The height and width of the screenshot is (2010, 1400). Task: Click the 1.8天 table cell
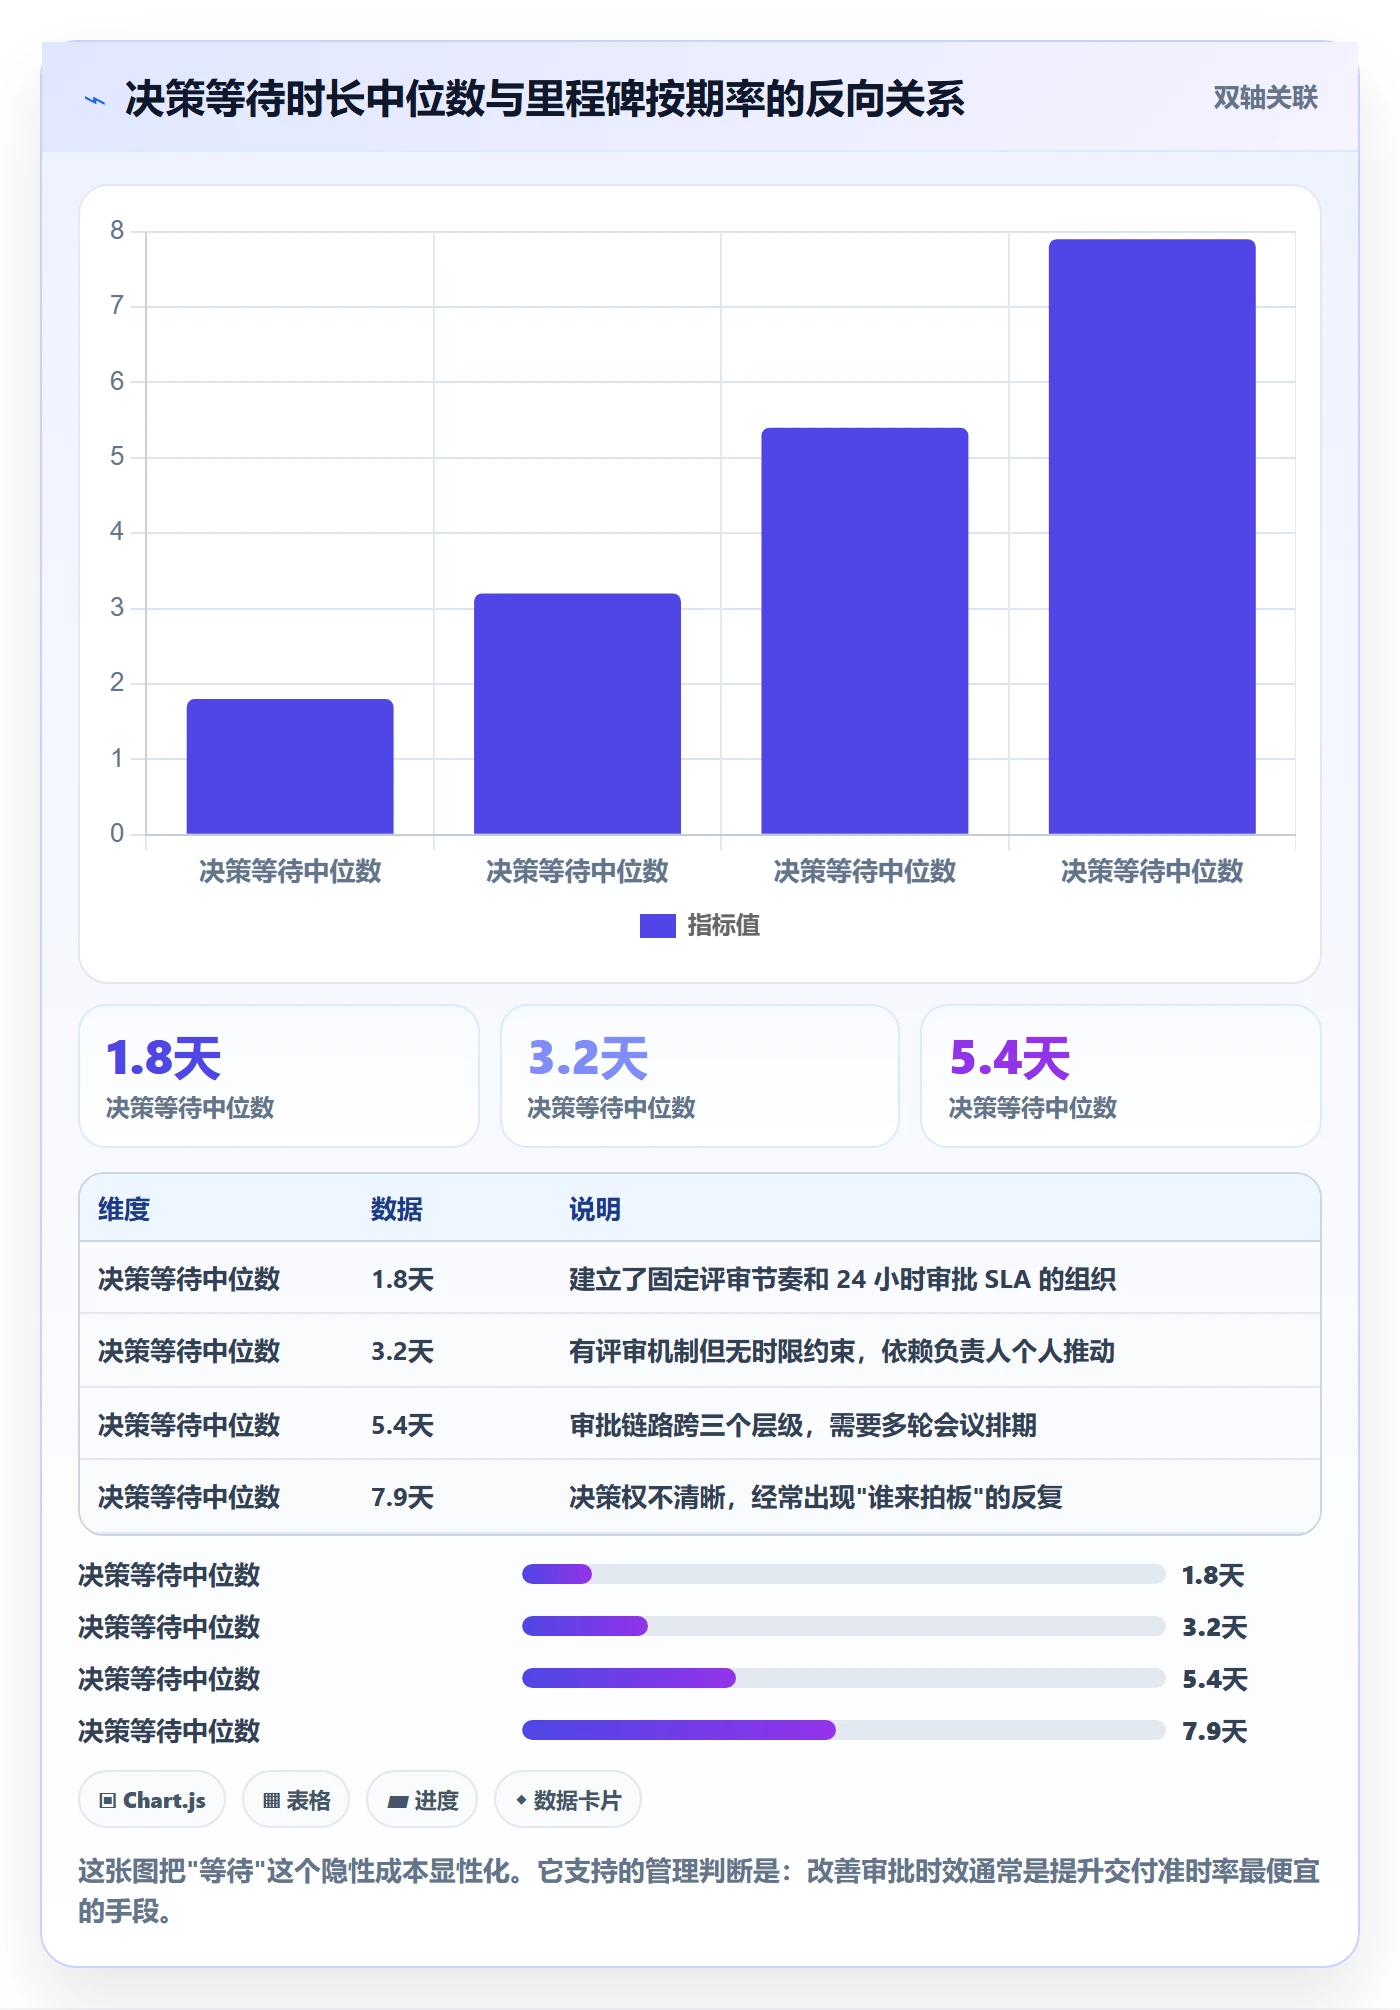pyautogui.click(x=402, y=1279)
